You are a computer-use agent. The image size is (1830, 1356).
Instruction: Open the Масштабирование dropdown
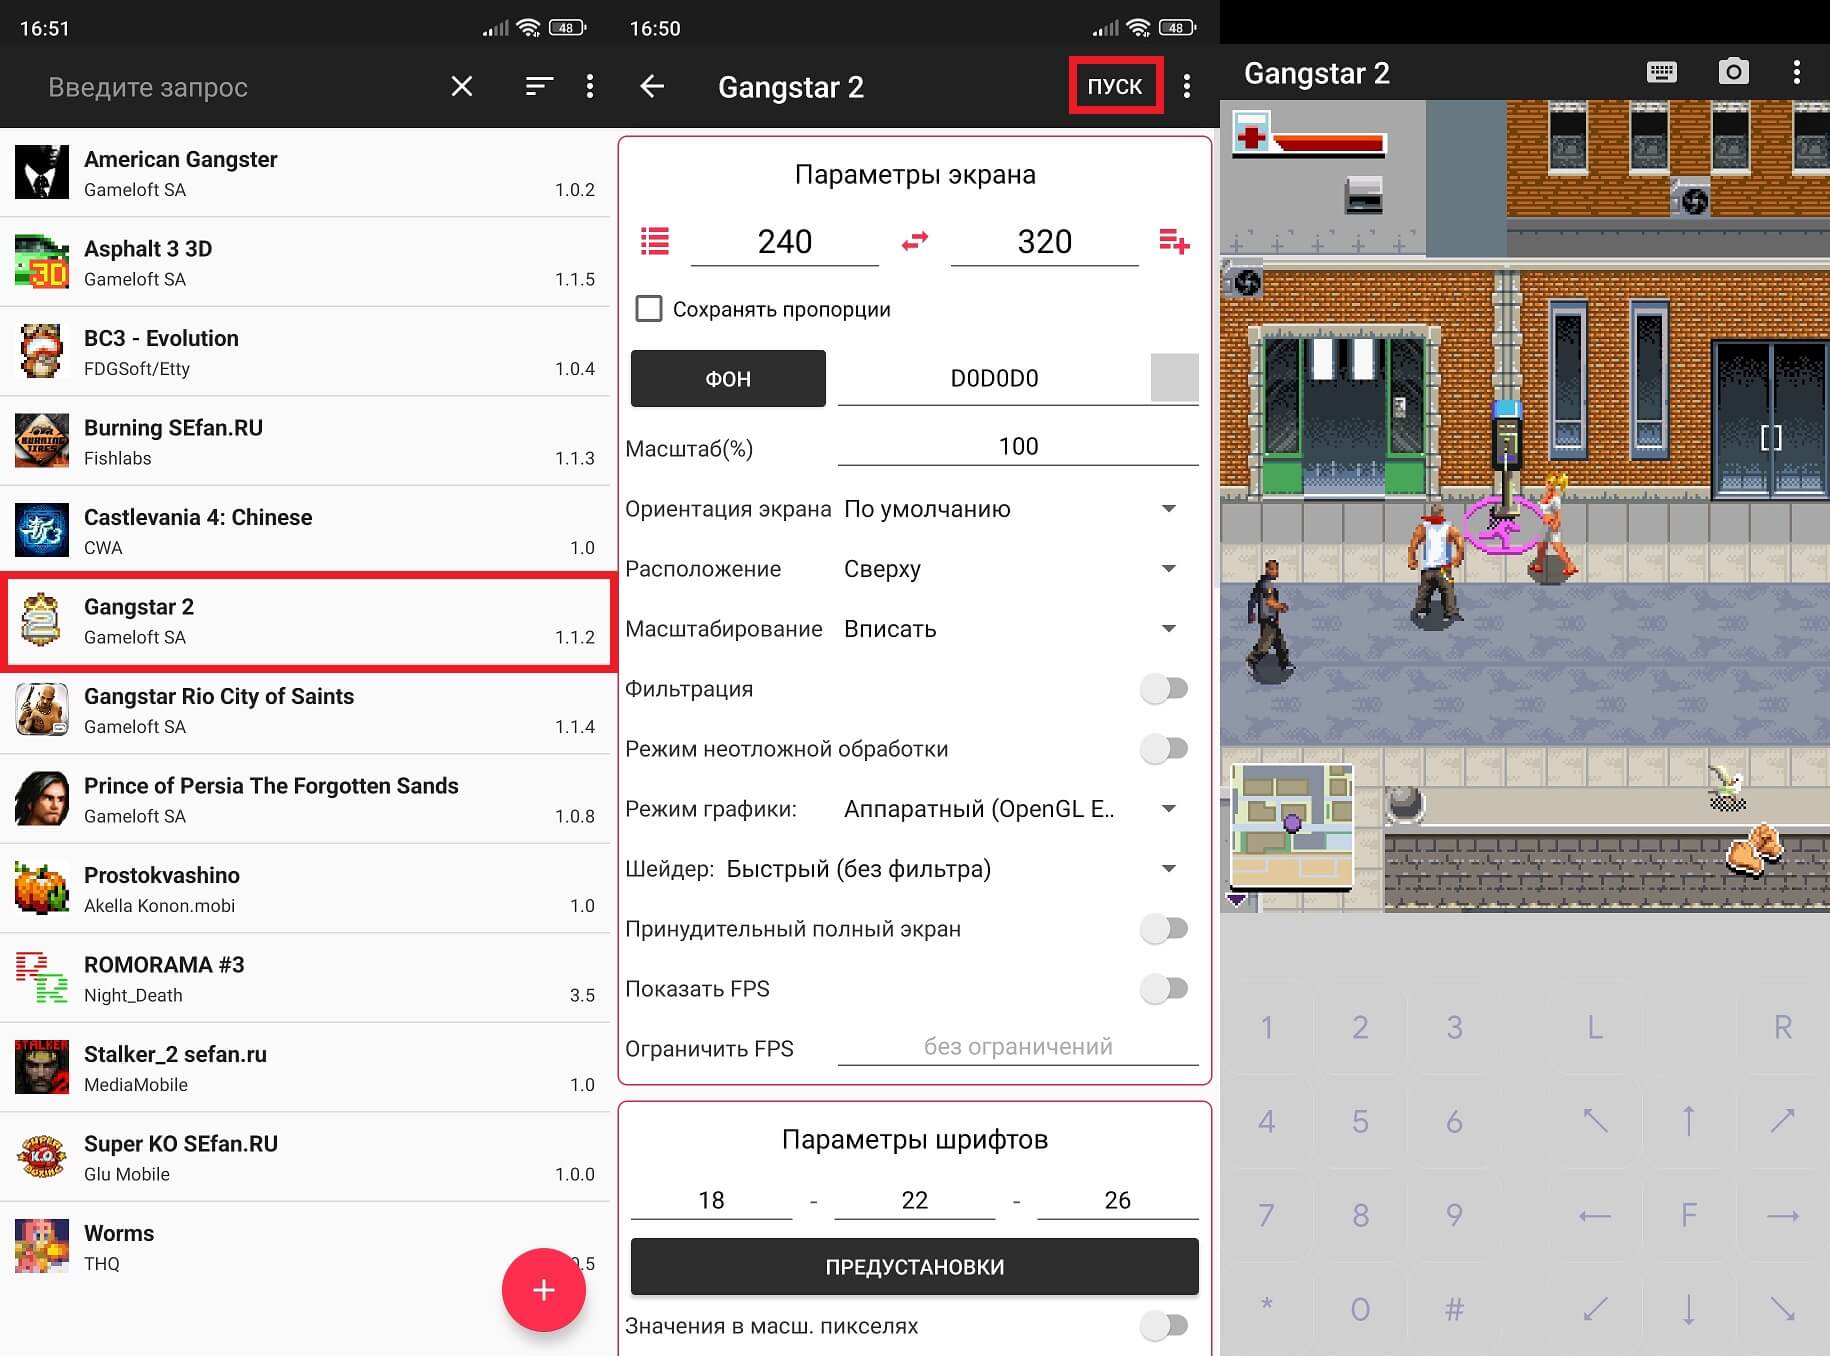[x=1018, y=629]
